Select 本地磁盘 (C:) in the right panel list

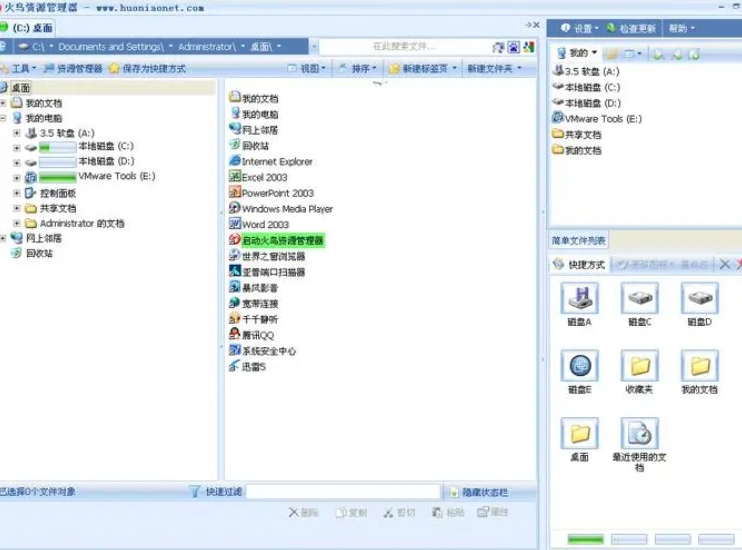[592, 87]
